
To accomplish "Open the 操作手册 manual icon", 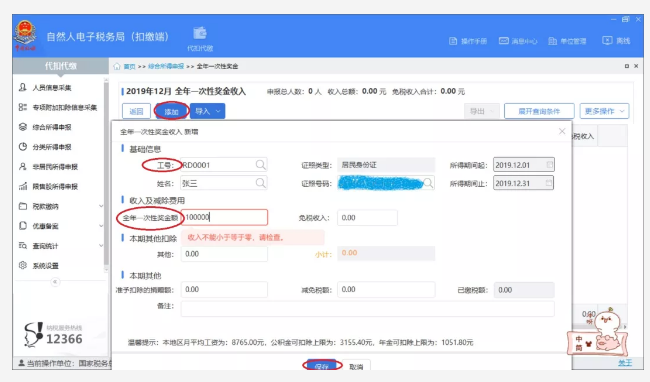I will coord(453,41).
